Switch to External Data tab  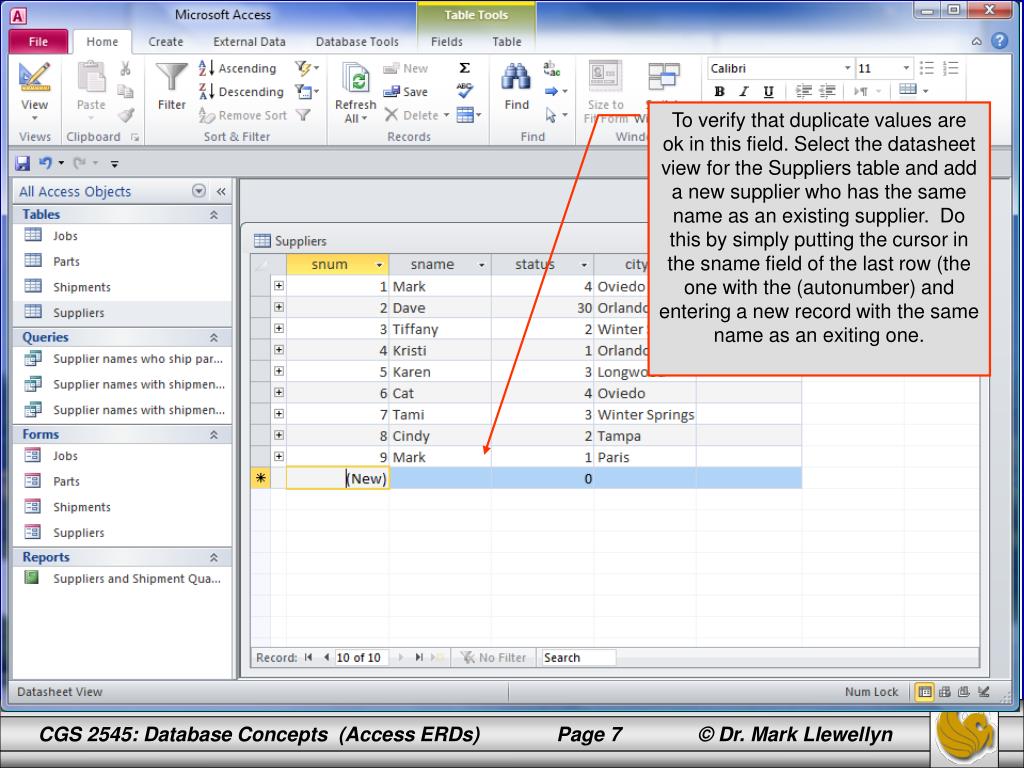coord(249,41)
